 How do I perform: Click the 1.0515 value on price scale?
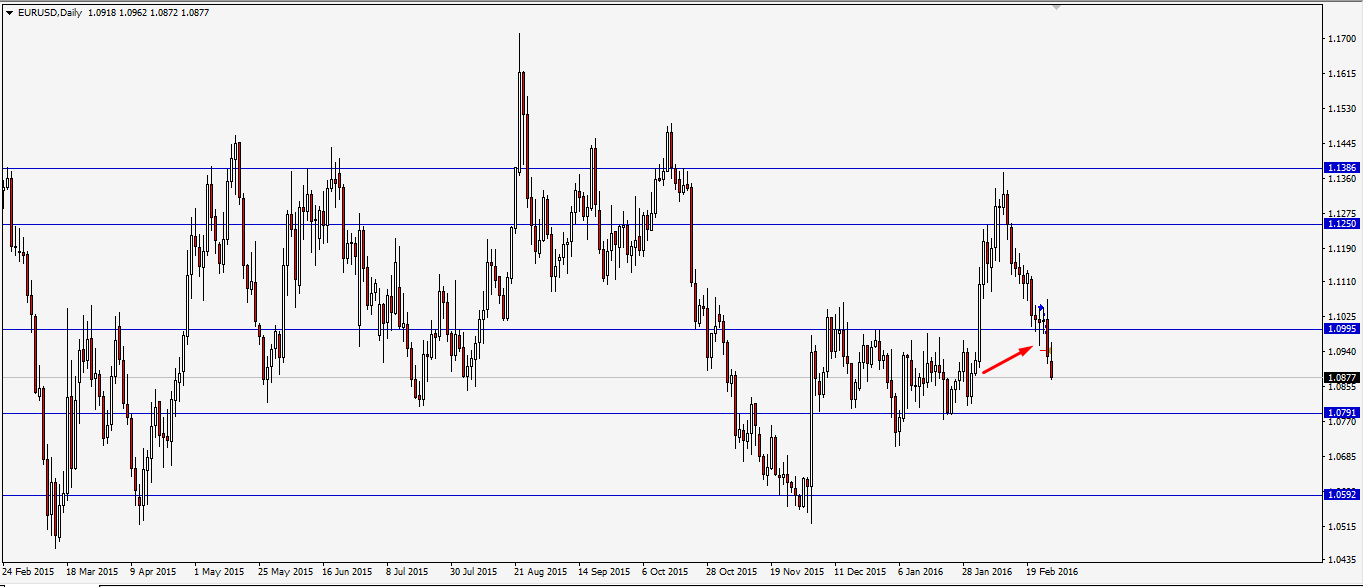[1342, 527]
